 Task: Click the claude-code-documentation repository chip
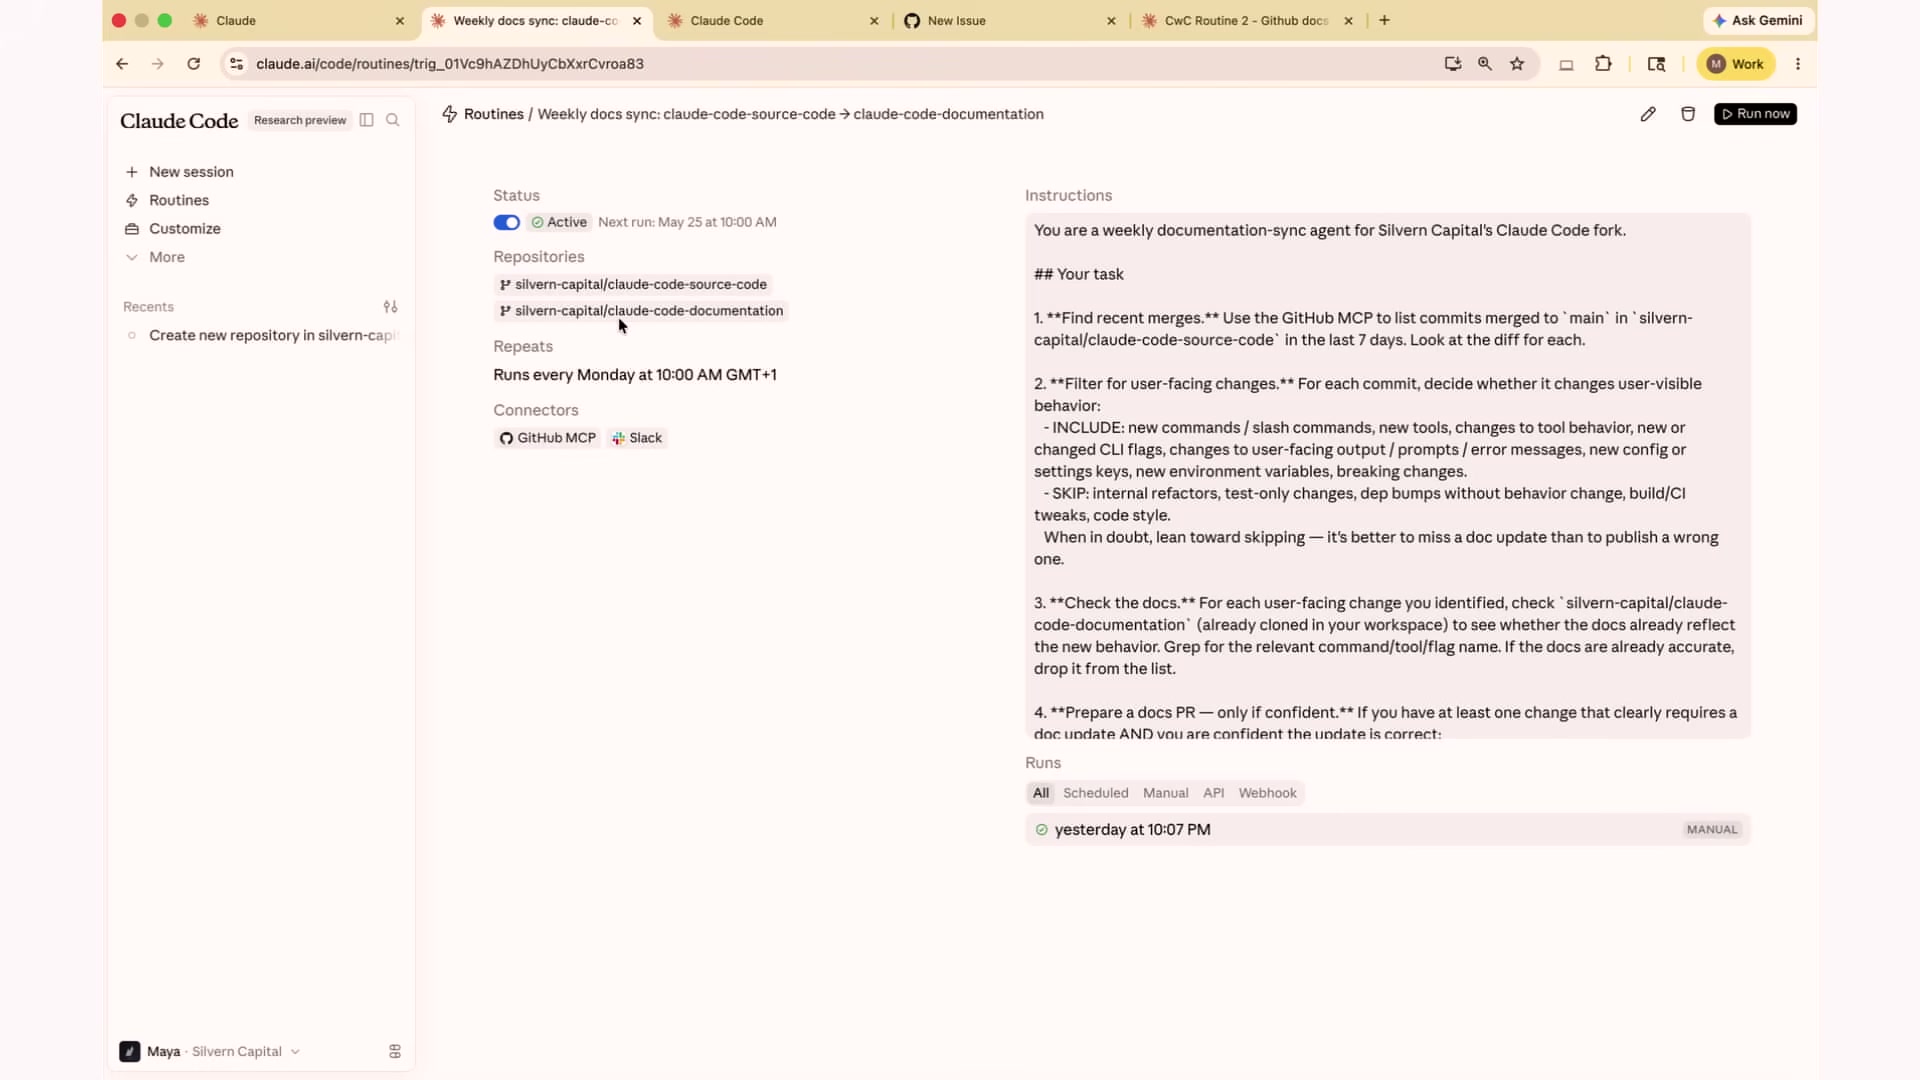(x=641, y=311)
